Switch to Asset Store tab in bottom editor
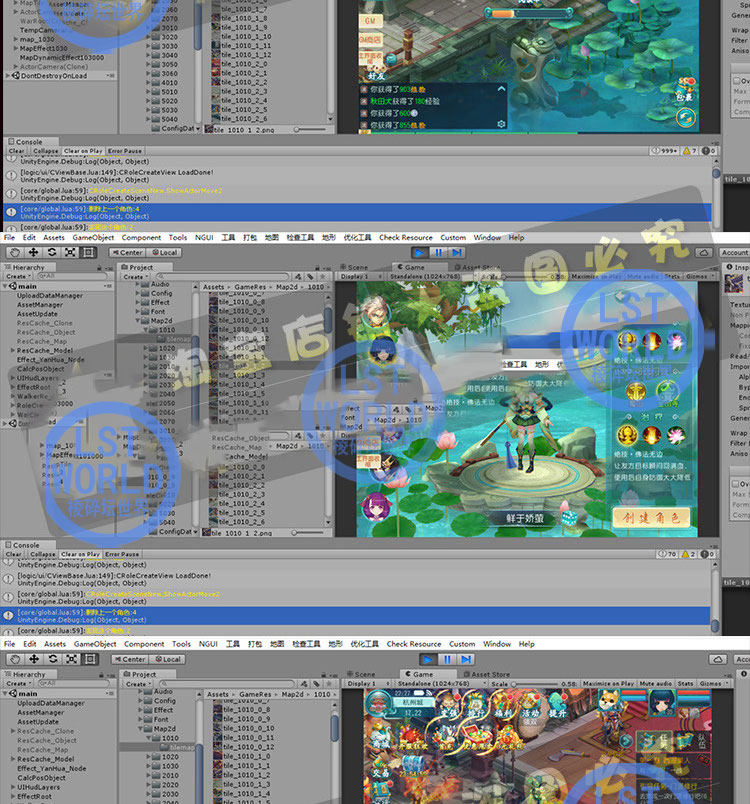Screen dimensions: 750x804 [x=487, y=674]
